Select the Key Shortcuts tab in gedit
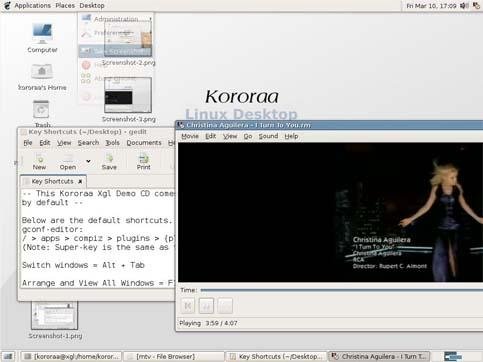 (x=52, y=181)
